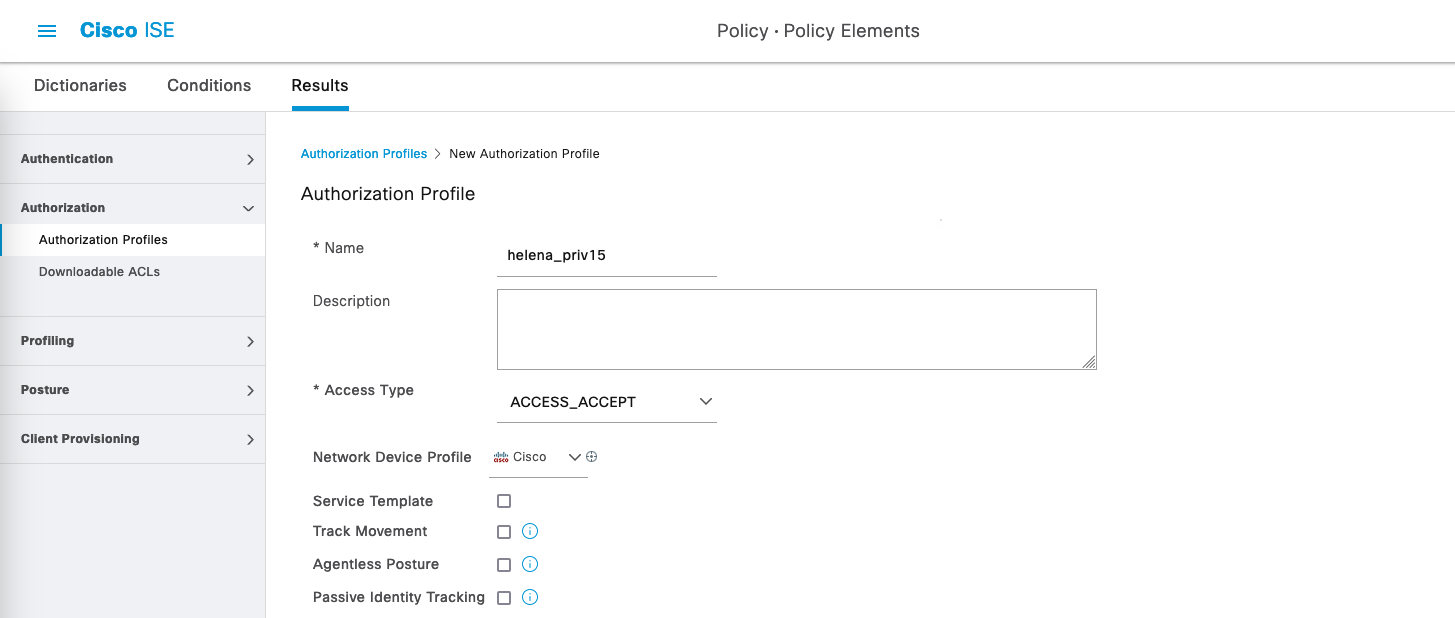Open the Access Type dropdown

(x=606, y=402)
